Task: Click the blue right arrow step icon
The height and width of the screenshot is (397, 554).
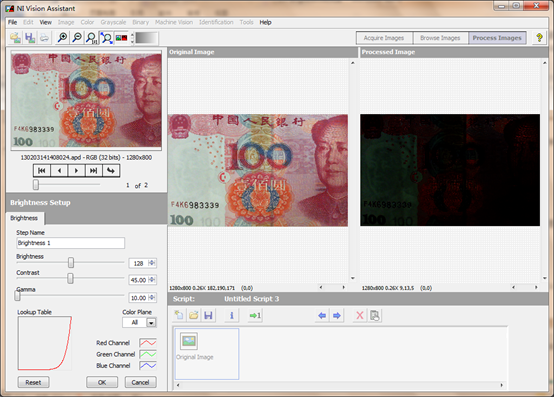Action: click(337, 315)
